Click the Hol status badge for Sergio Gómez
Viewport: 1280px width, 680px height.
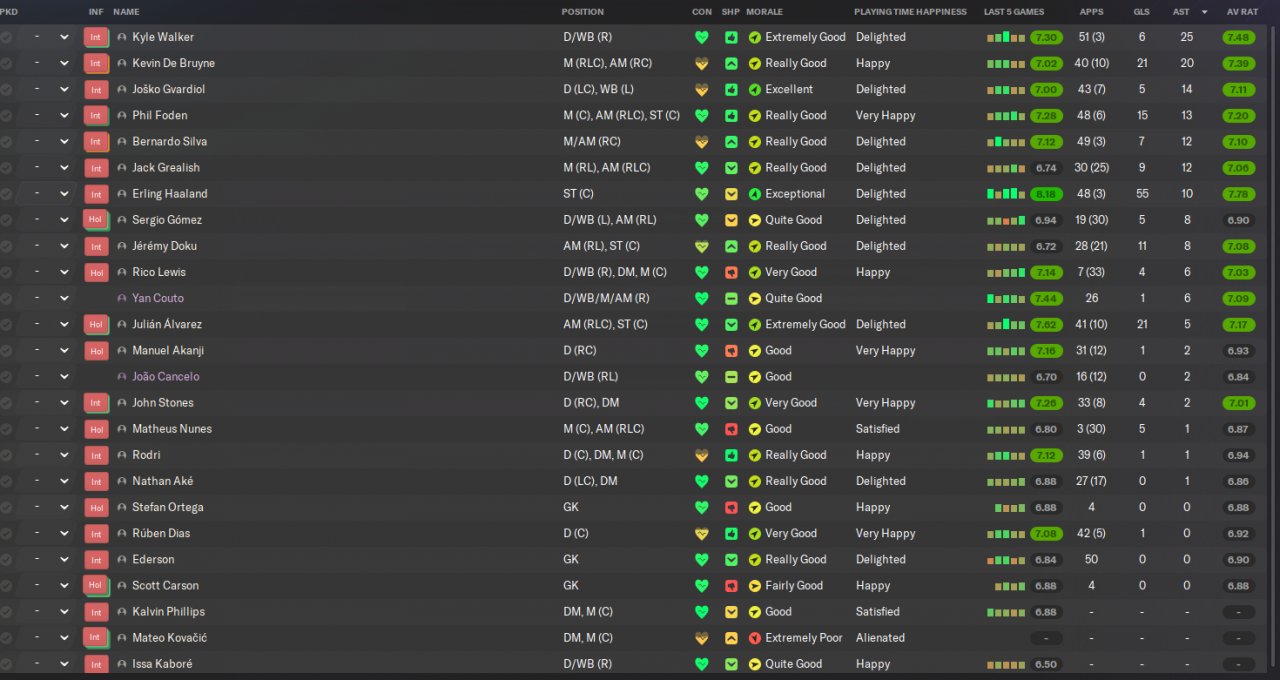pyautogui.click(x=95, y=220)
